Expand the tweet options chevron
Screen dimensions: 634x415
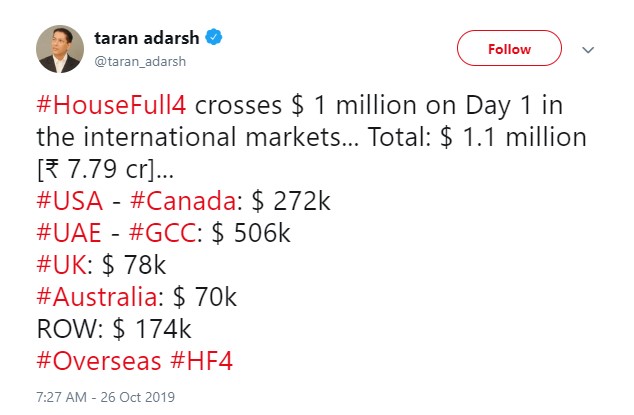(588, 49)
